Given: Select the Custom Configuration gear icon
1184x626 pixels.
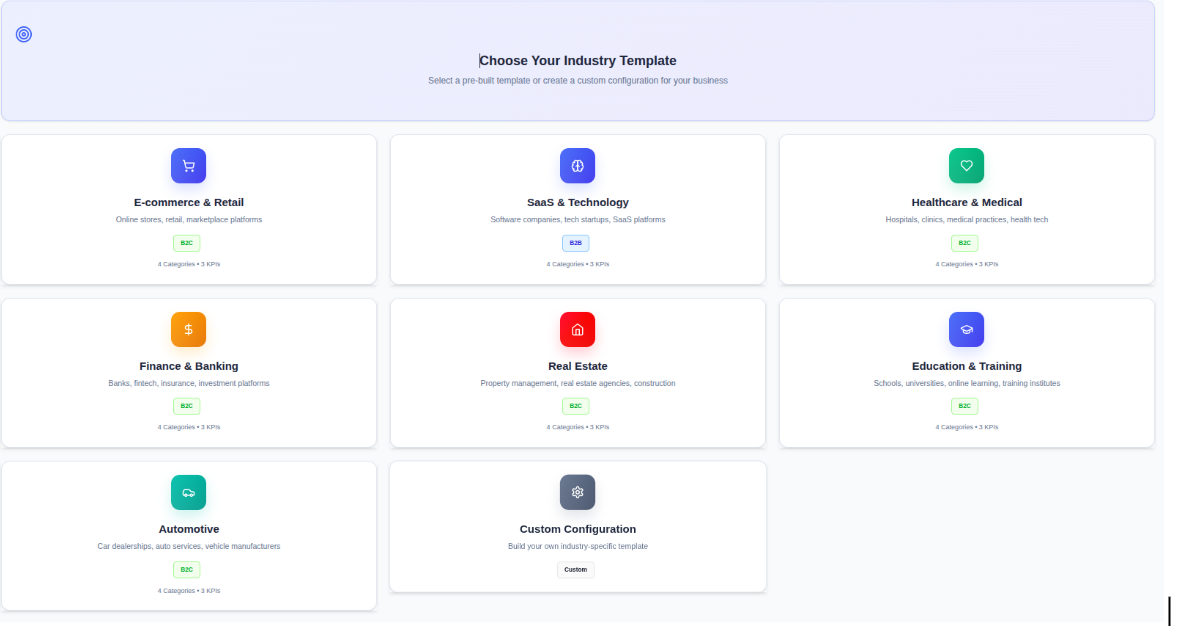Looking at the screenshot, I should [x=578, y=492].
